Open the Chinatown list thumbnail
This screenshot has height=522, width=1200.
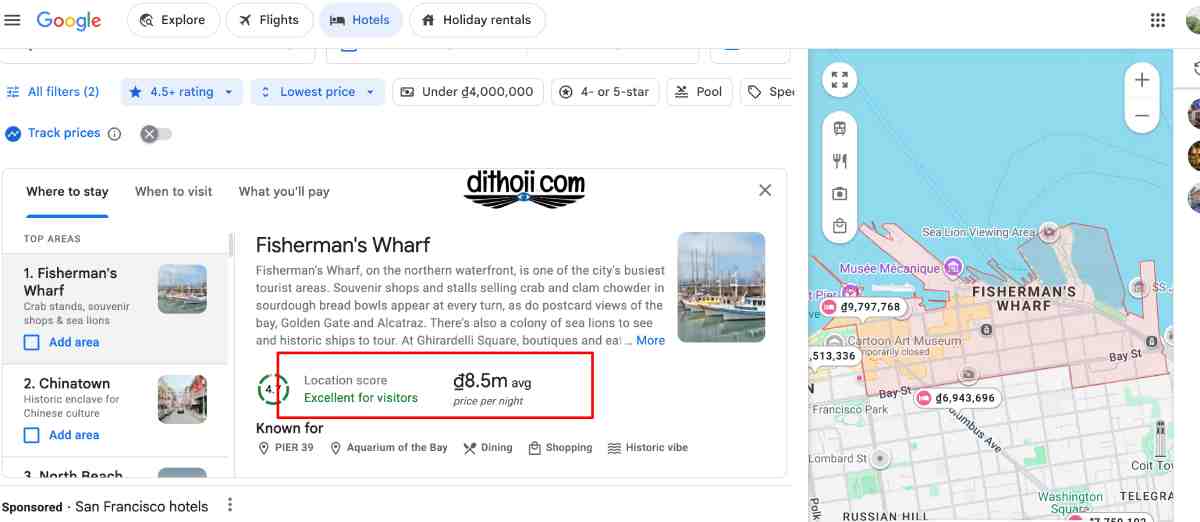pyautogui.click(x=182, y=399)
